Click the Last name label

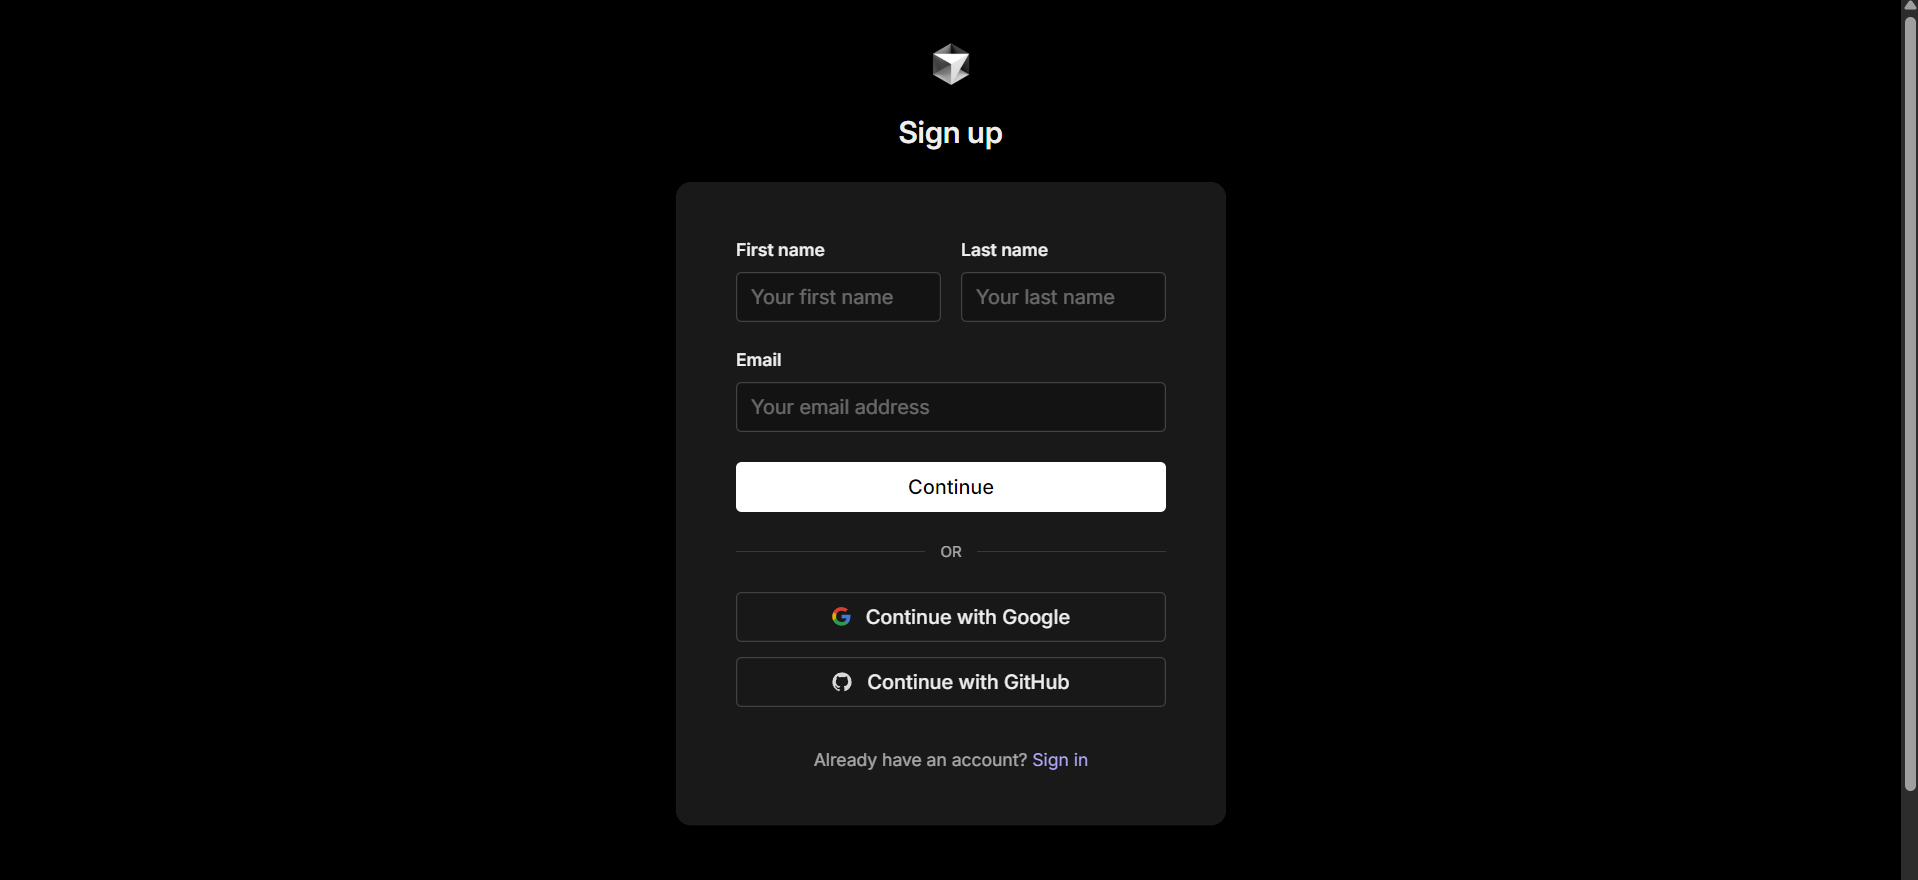[x=1004, y=250]
